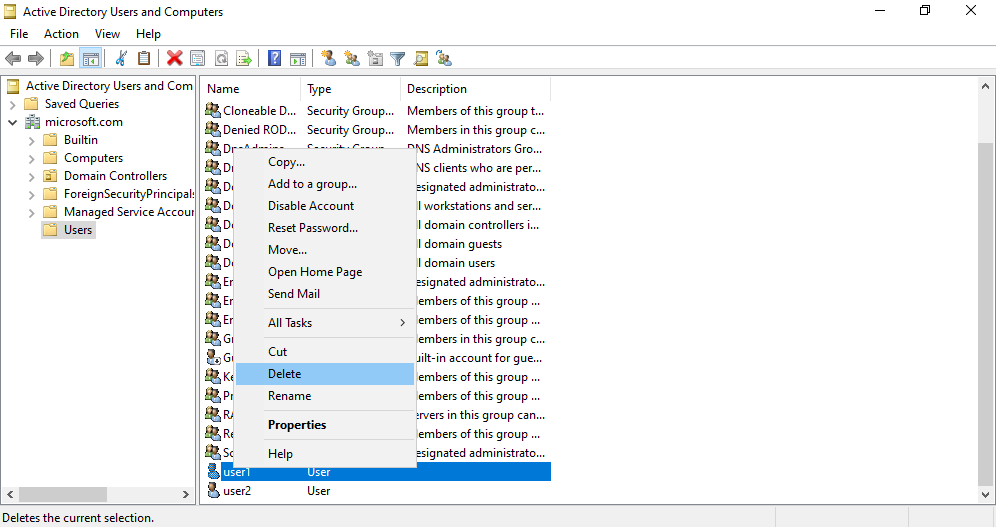Click the vertical scrollbar up arrow
The width and height of the screenshot is (996, 527).
(x=985, y=86)
